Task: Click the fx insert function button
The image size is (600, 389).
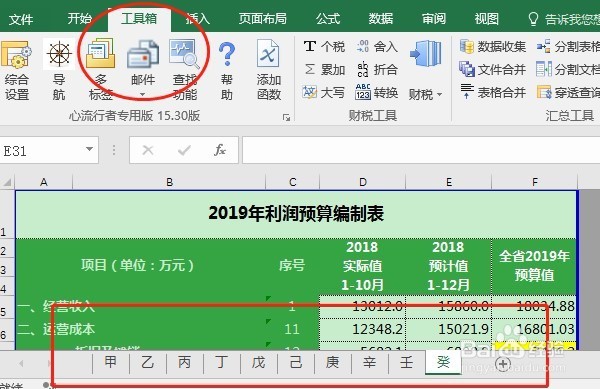Action: point(220,150)
